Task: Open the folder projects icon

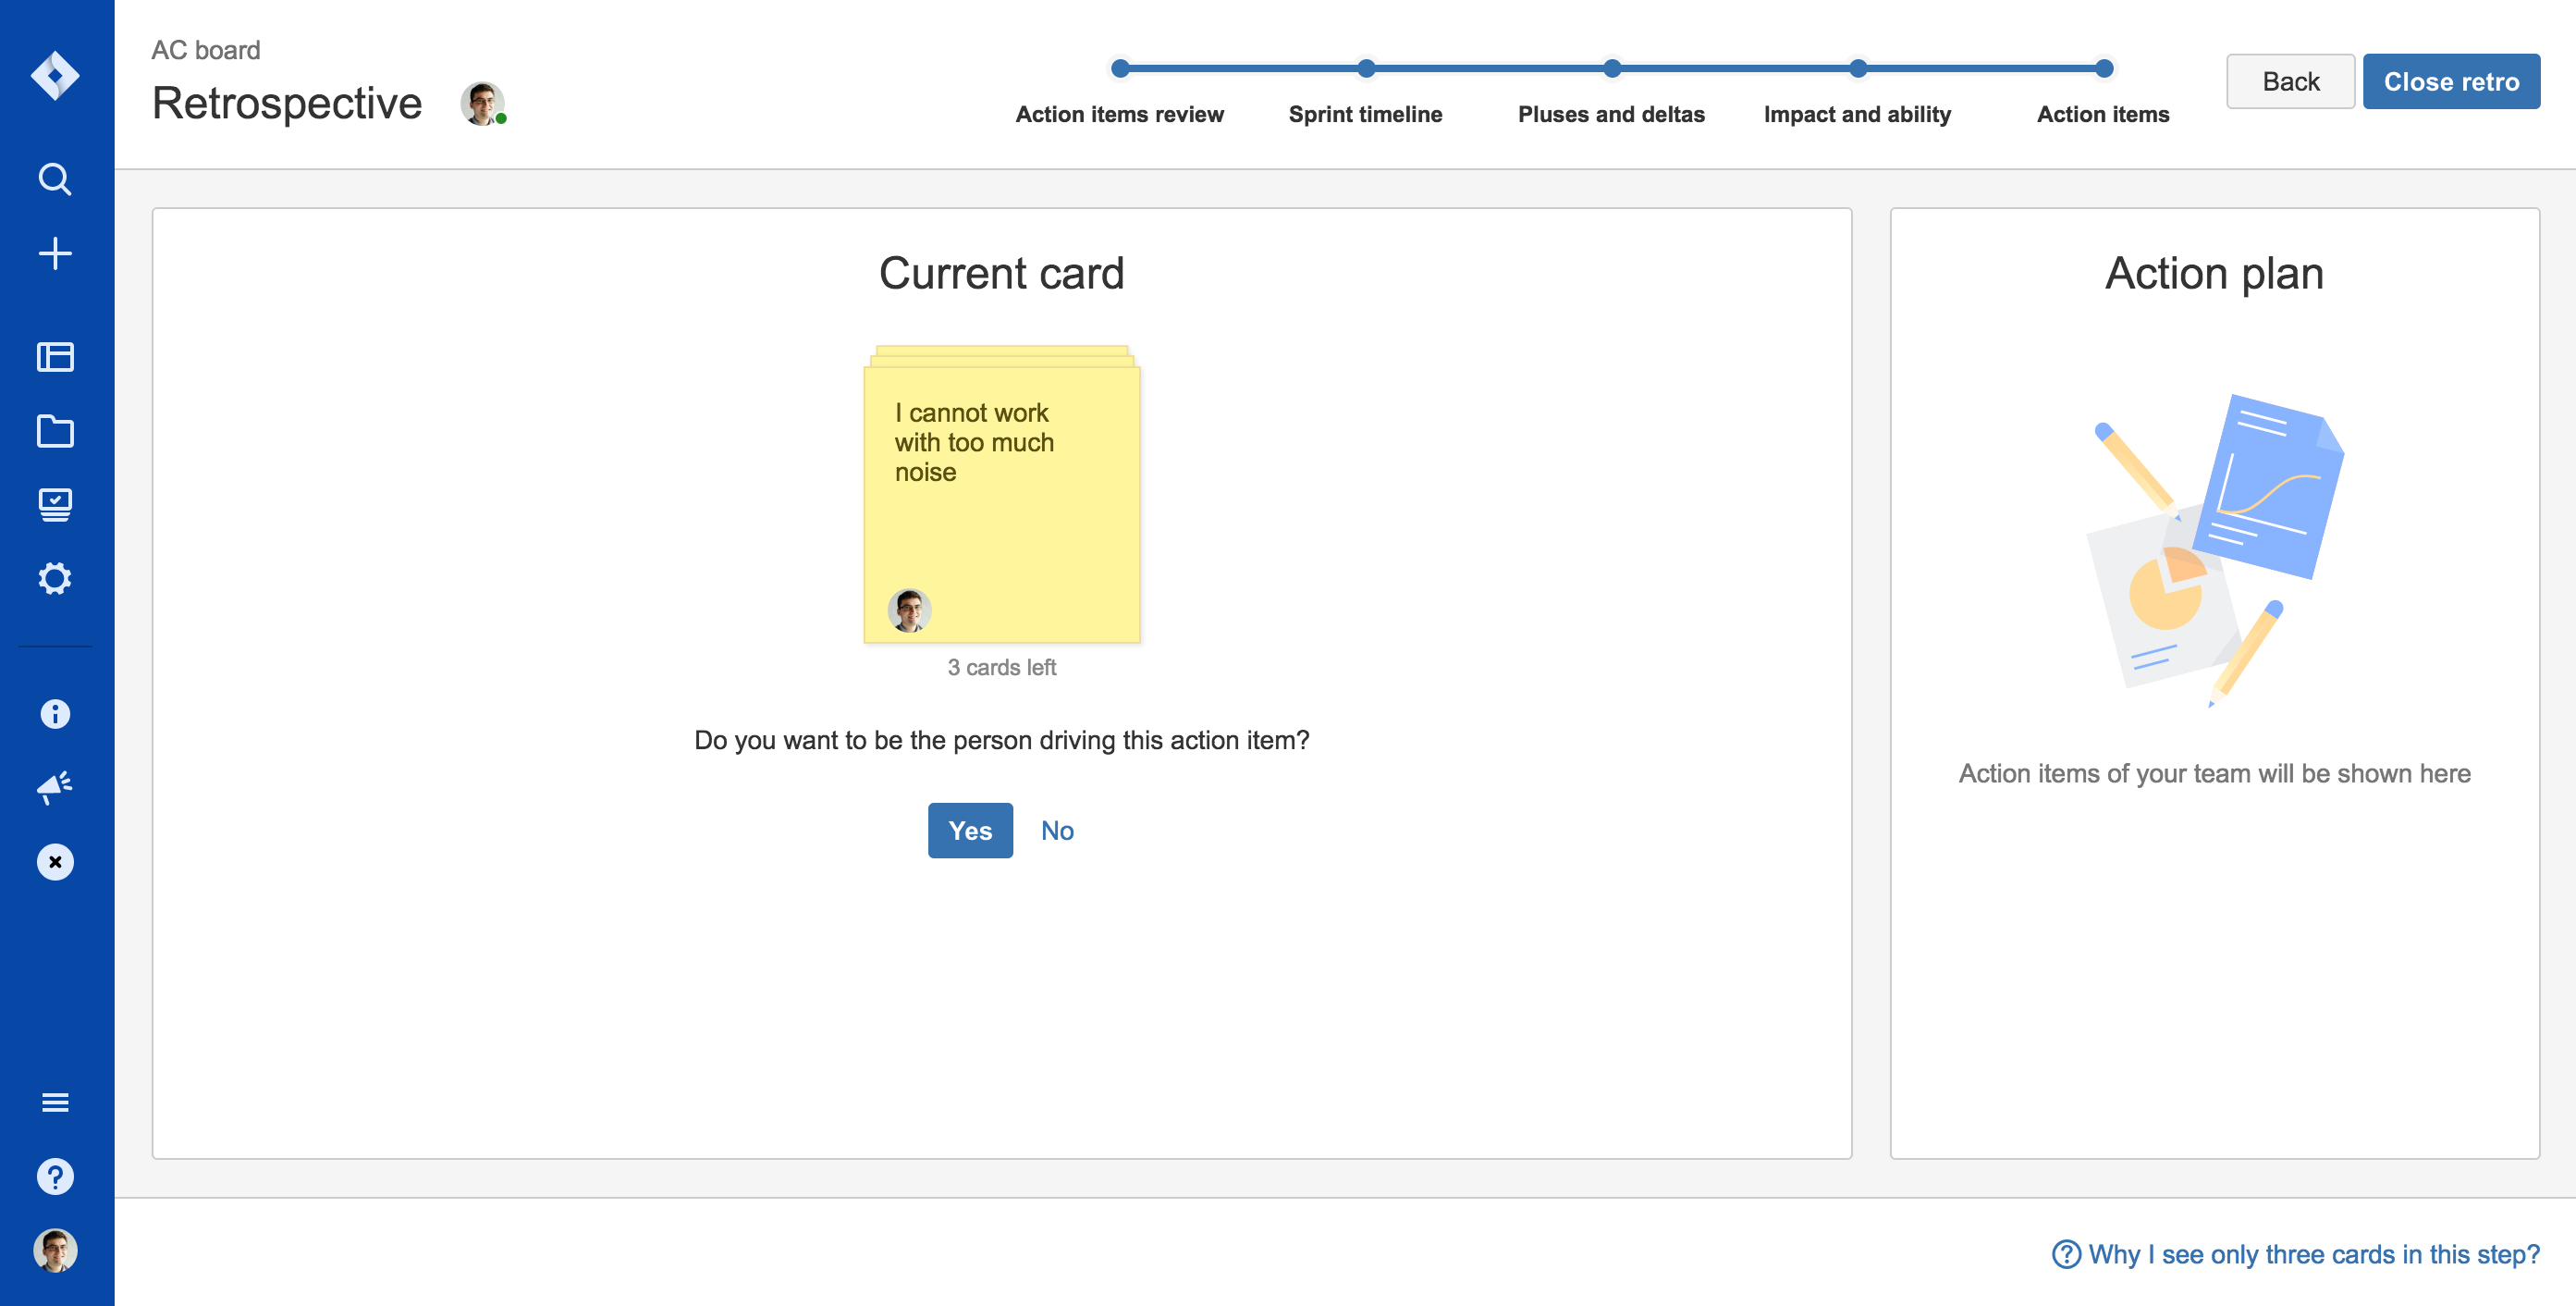Action: [x=55, y=432]
